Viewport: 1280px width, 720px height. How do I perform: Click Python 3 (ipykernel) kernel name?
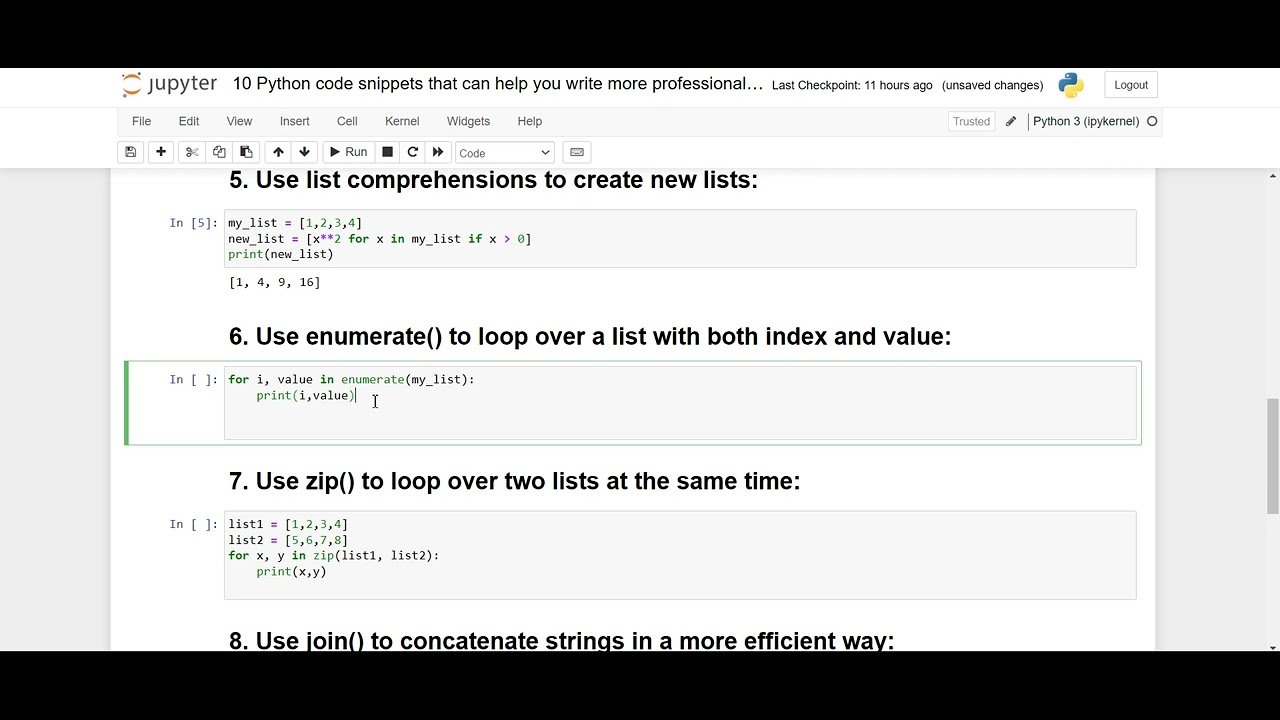[x=1086, y=121]
